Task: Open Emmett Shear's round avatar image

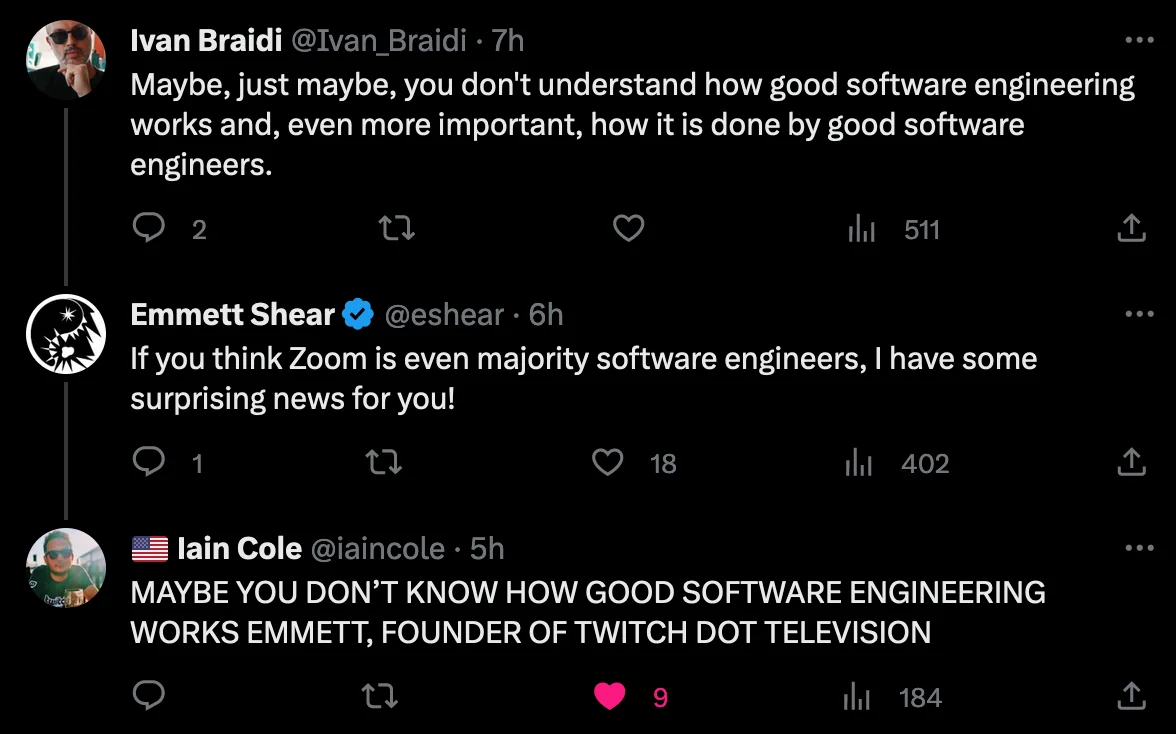Action: coord(66,334)
